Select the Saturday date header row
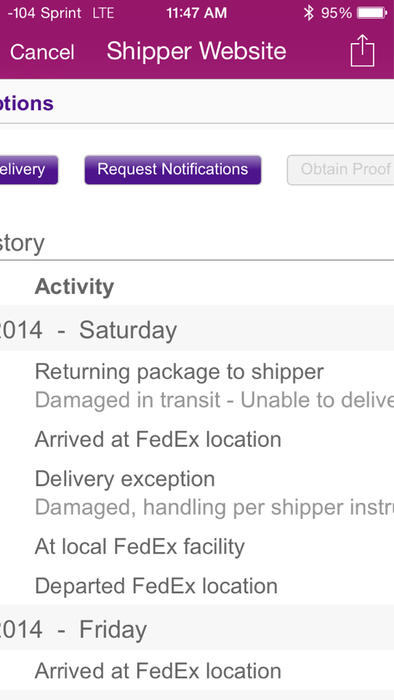The width and height of the screenshot is (394, 700). (197, 330)
